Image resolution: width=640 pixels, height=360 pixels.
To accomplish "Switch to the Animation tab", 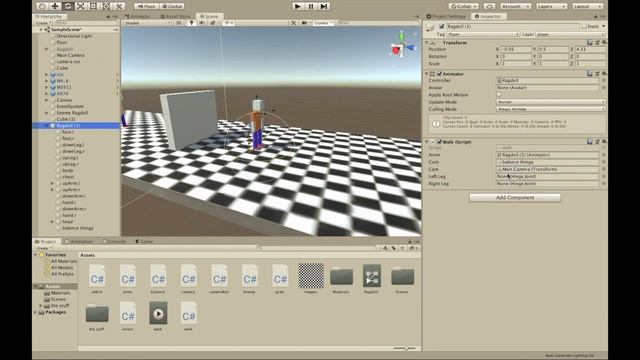I will (x=79, y=242).
